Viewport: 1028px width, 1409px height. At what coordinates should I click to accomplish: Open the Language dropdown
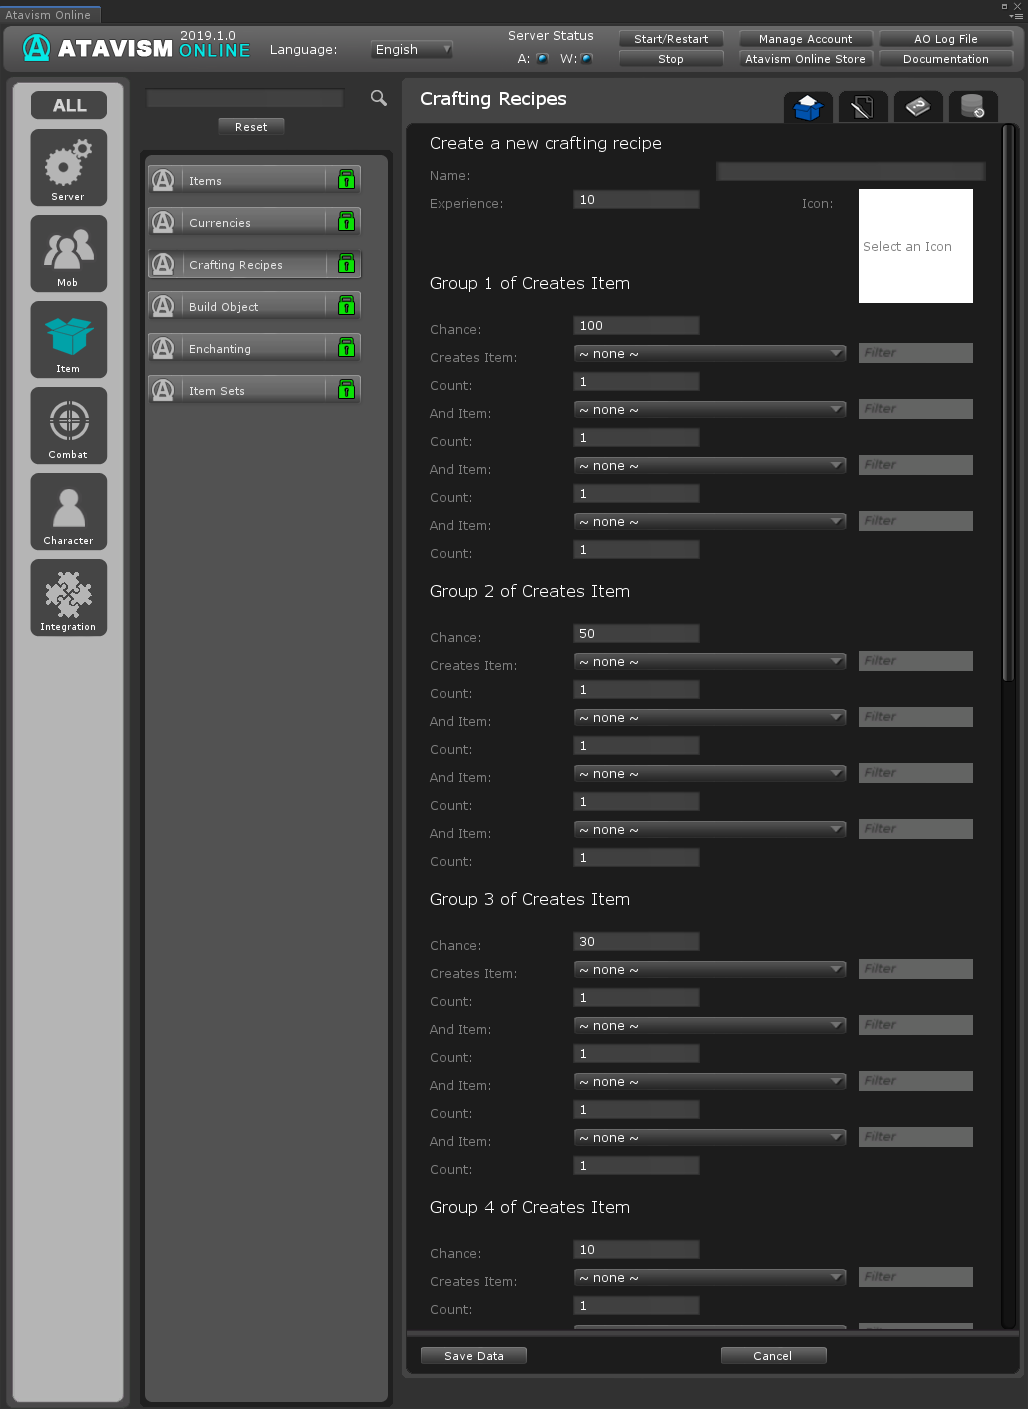click(413, 49)
